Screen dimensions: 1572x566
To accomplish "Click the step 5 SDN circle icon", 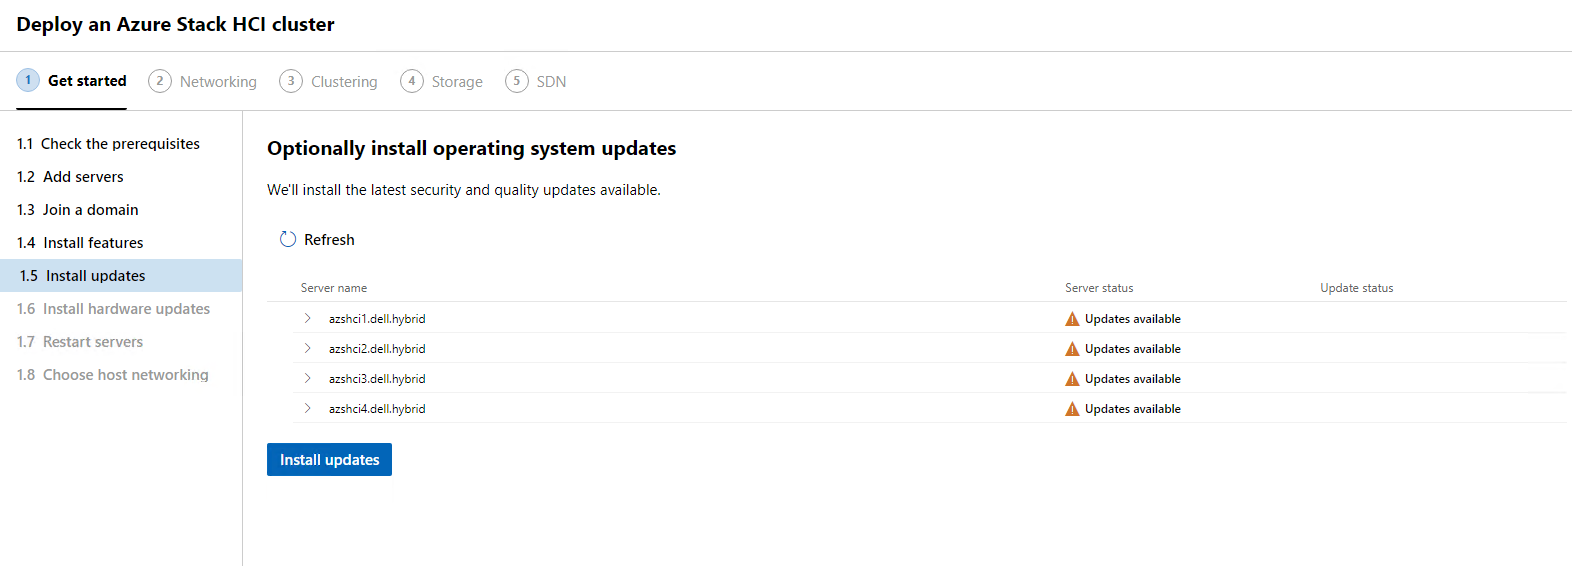I will [x=517, y=81].
